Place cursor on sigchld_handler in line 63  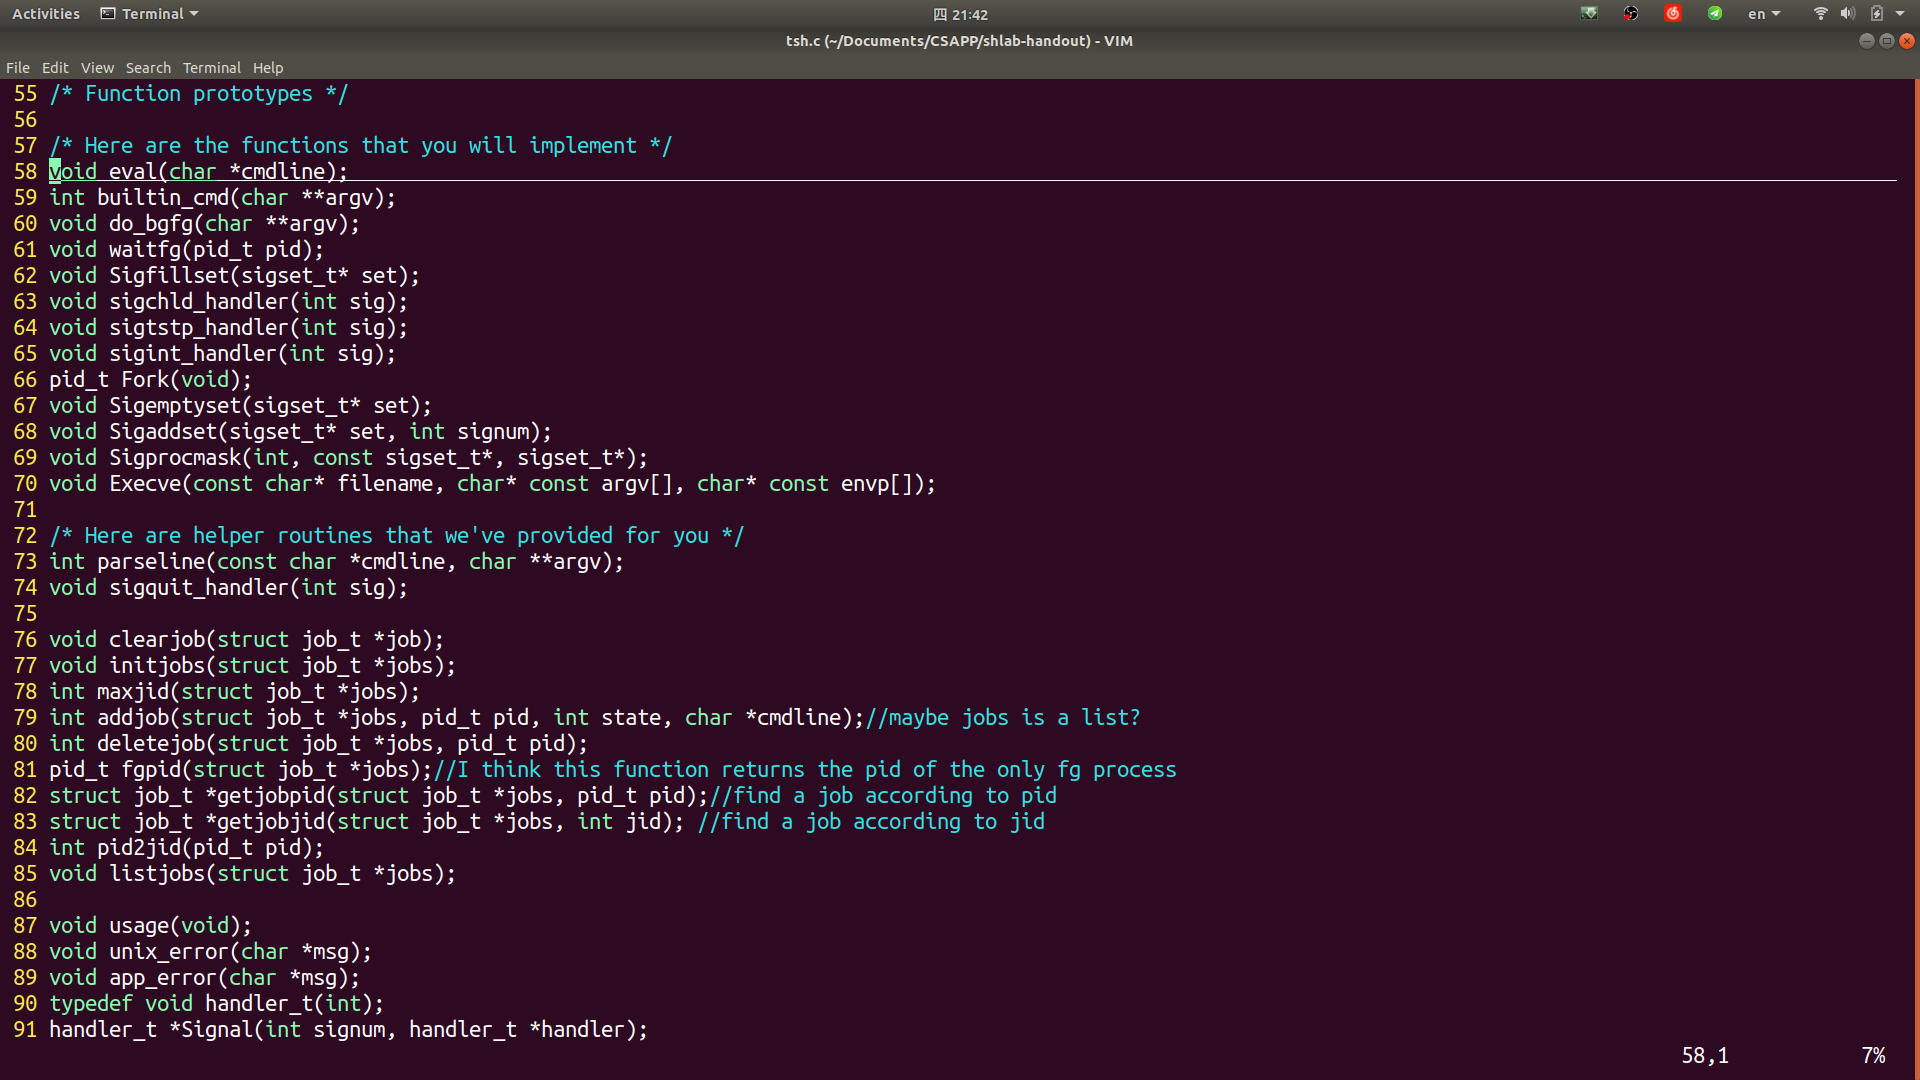[198, 302]
